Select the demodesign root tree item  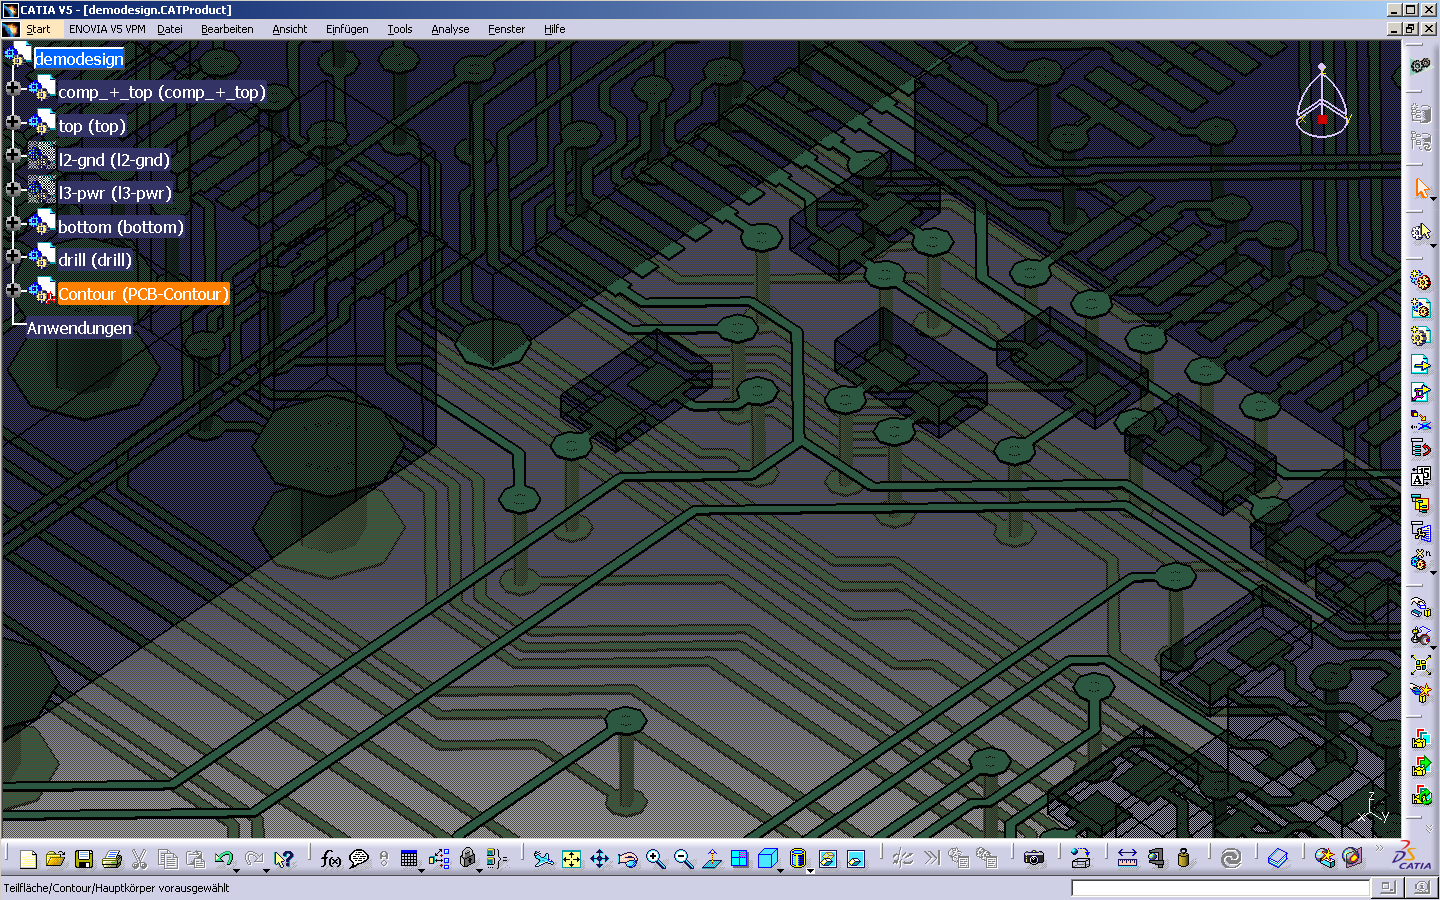(x=79, y=59)
